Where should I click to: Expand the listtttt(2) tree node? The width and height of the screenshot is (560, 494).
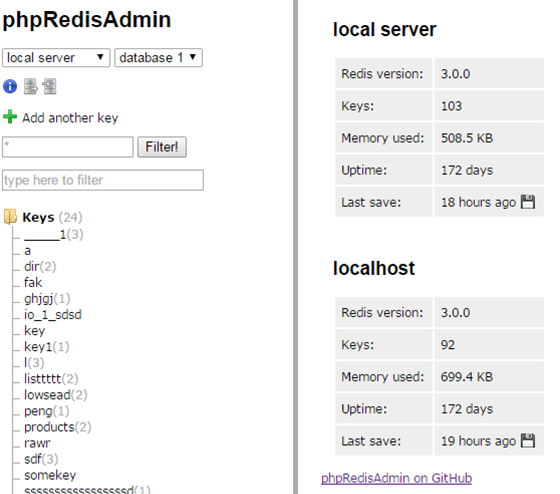(51, 379)
